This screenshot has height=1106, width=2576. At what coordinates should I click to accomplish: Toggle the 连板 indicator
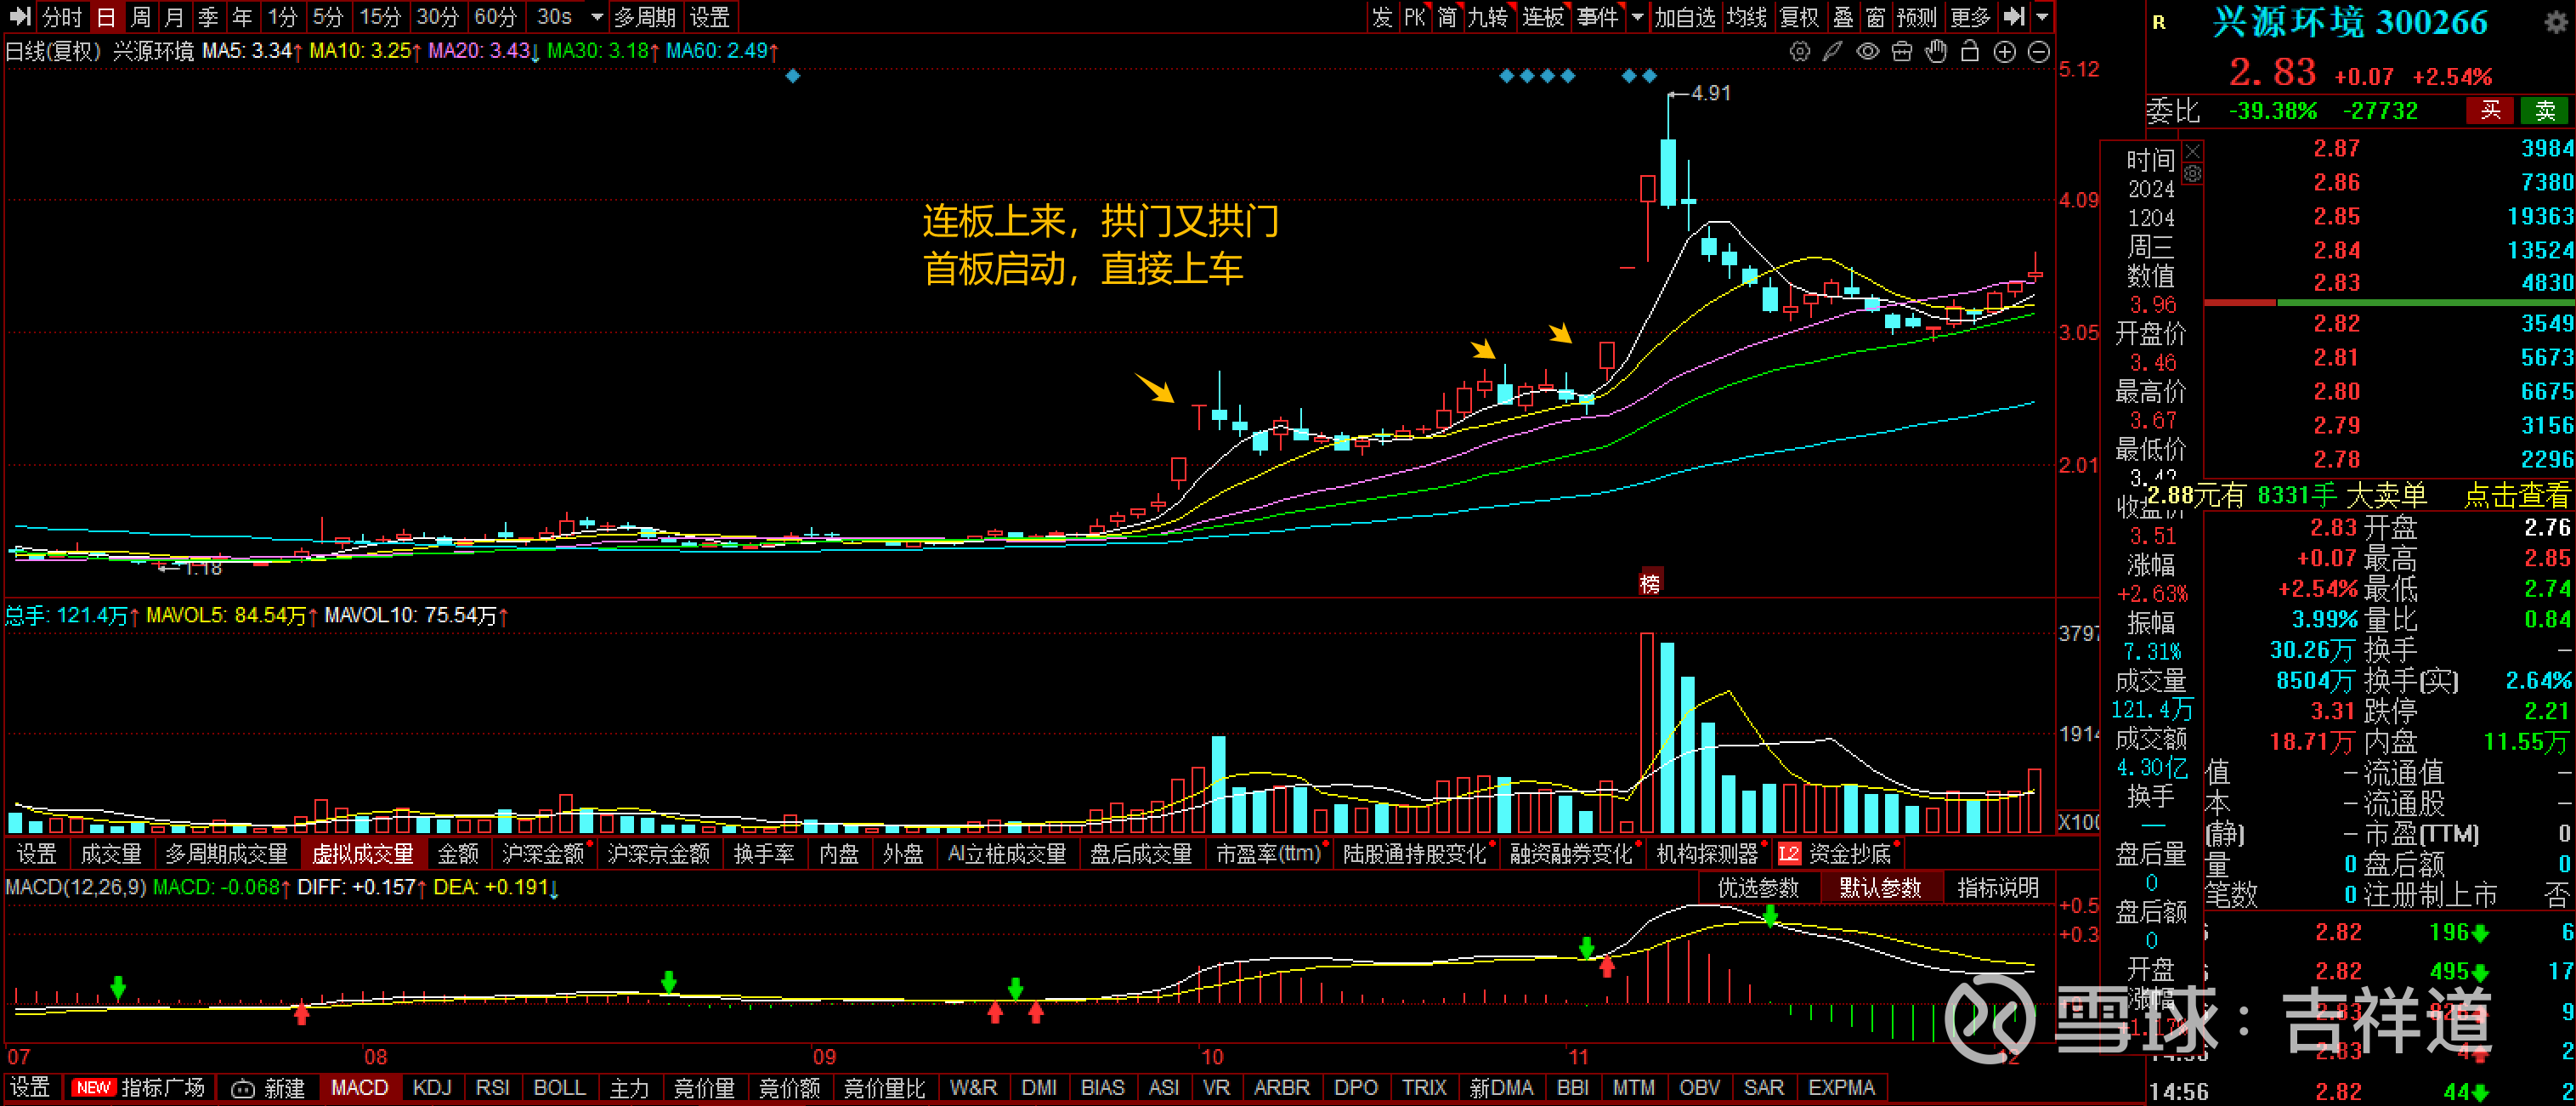click(x=1543, y=16)
